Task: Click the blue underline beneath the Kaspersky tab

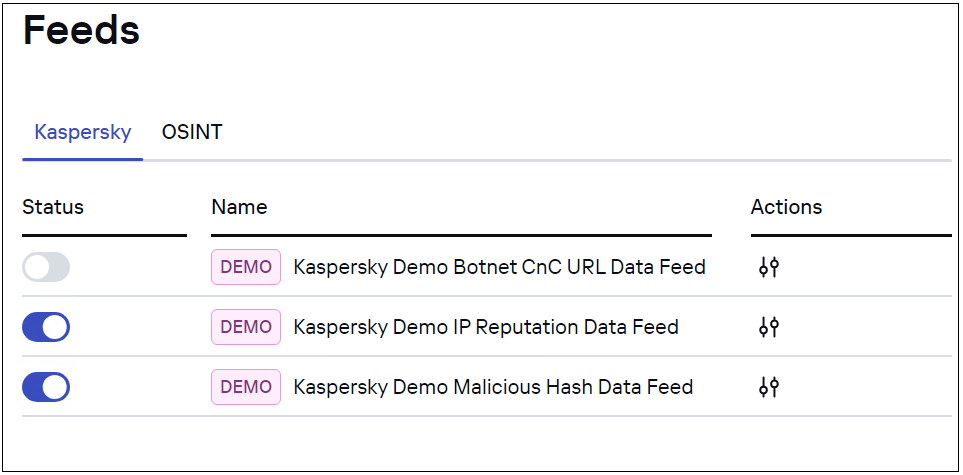Action: [83, 159]
